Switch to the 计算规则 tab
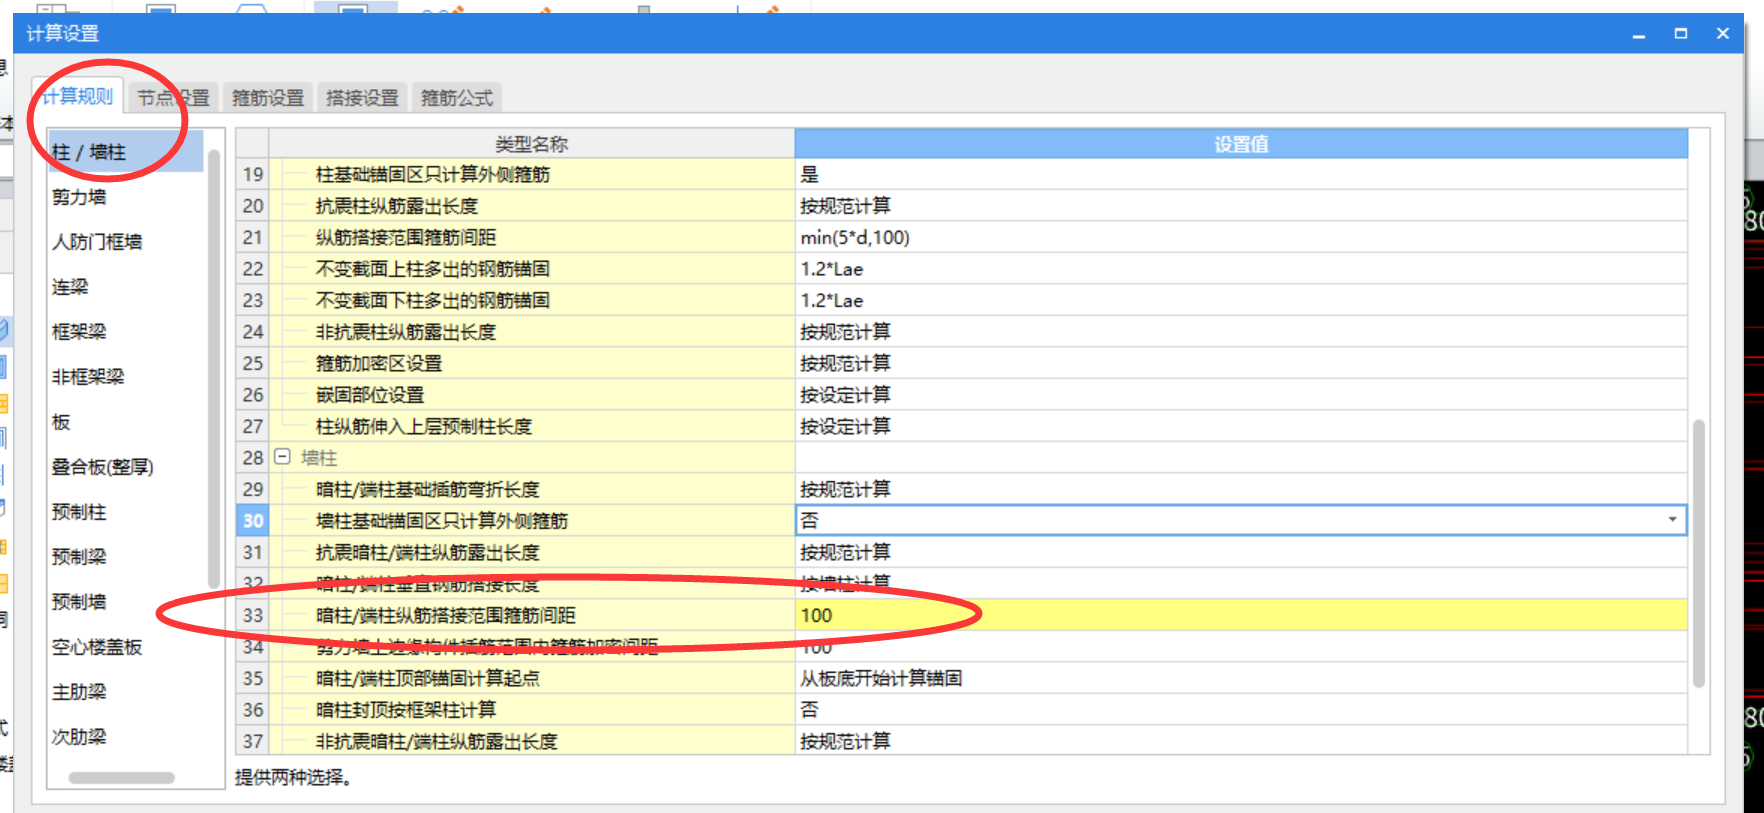 77,96
